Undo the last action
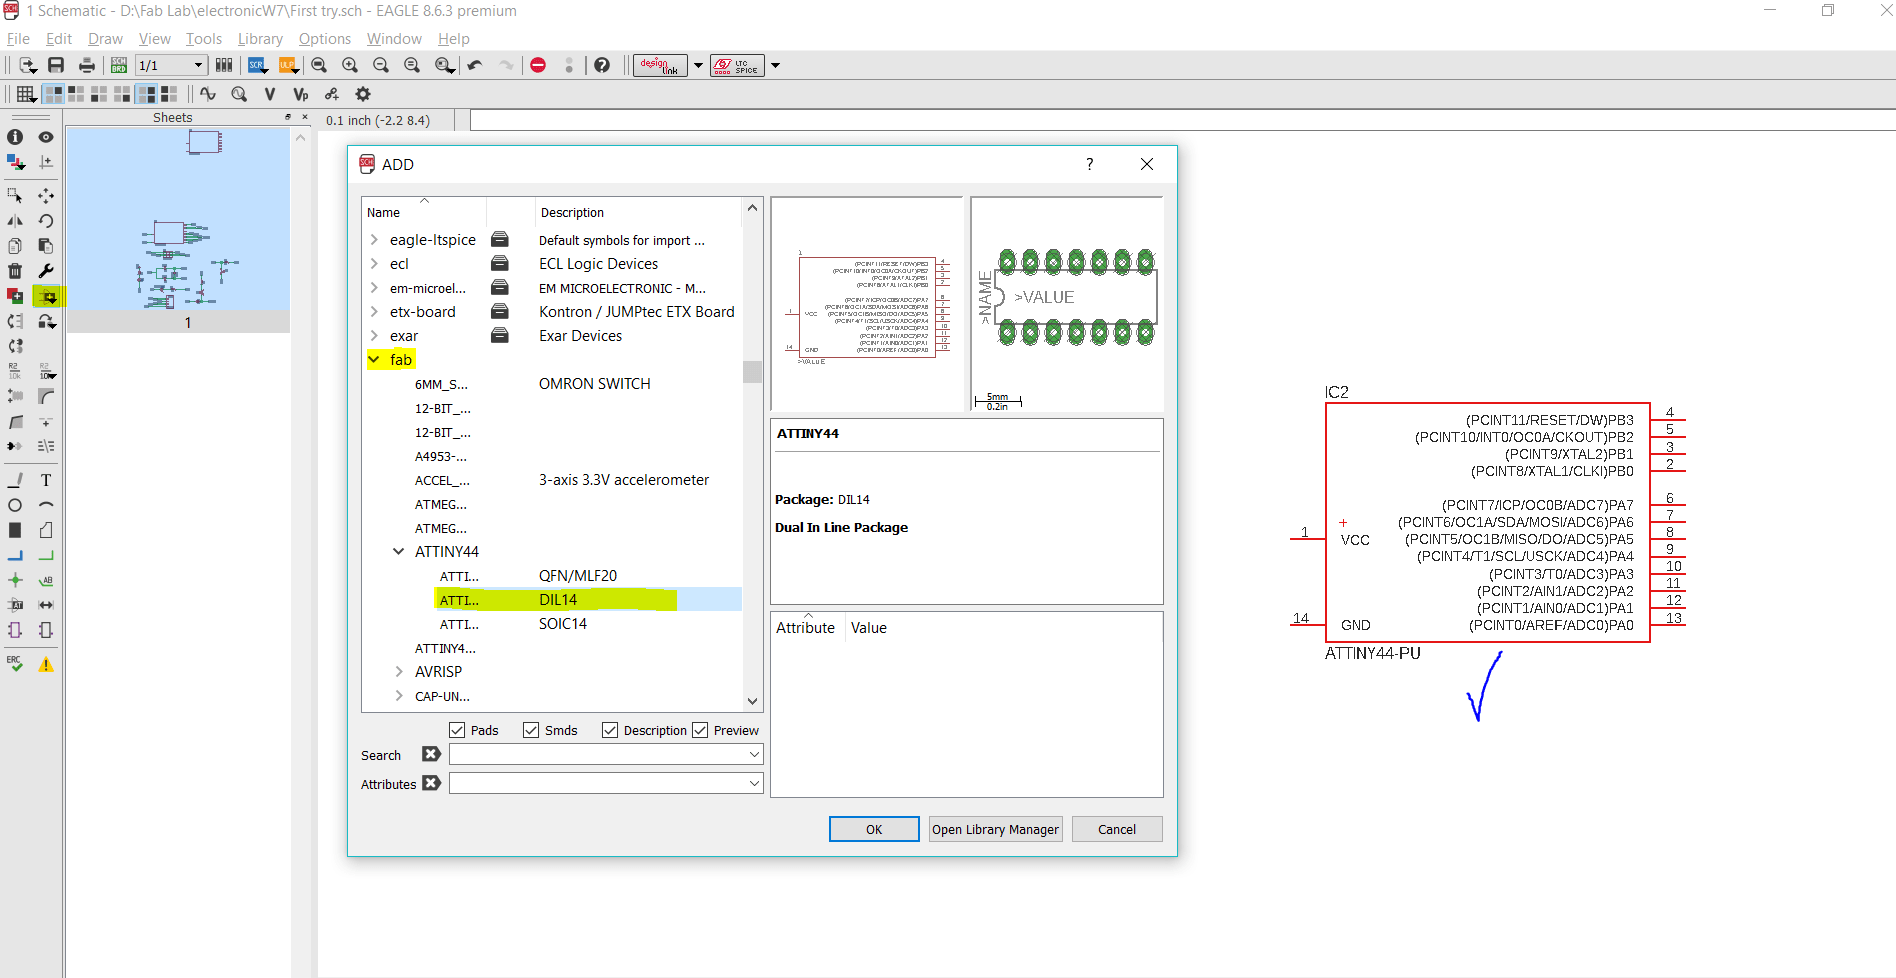Image resolution: width=1896 pixels, height=978 pixels. click(475, 65)
